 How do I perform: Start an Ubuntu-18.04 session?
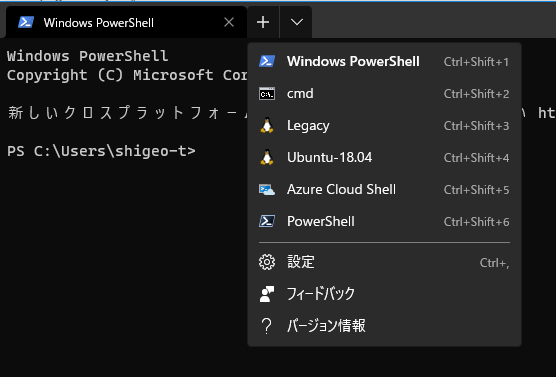coord(384,157)
